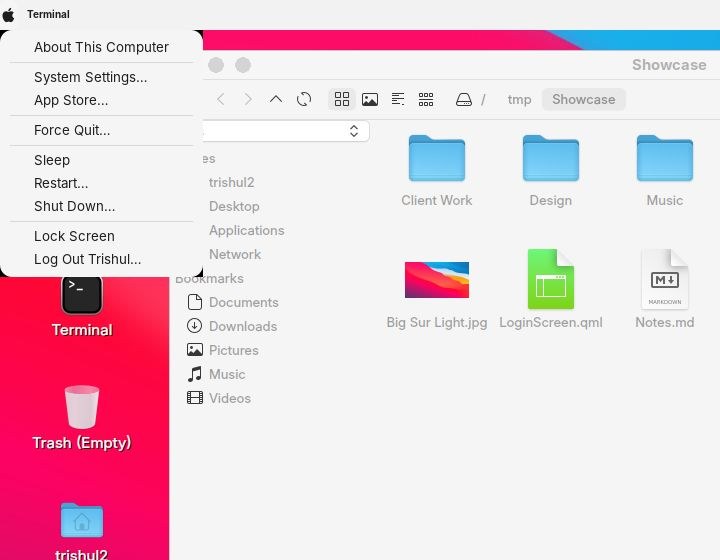The image size is (720, 560).
Task: Select the Notes.md markdown icon
Action: [x=664, y=279]
